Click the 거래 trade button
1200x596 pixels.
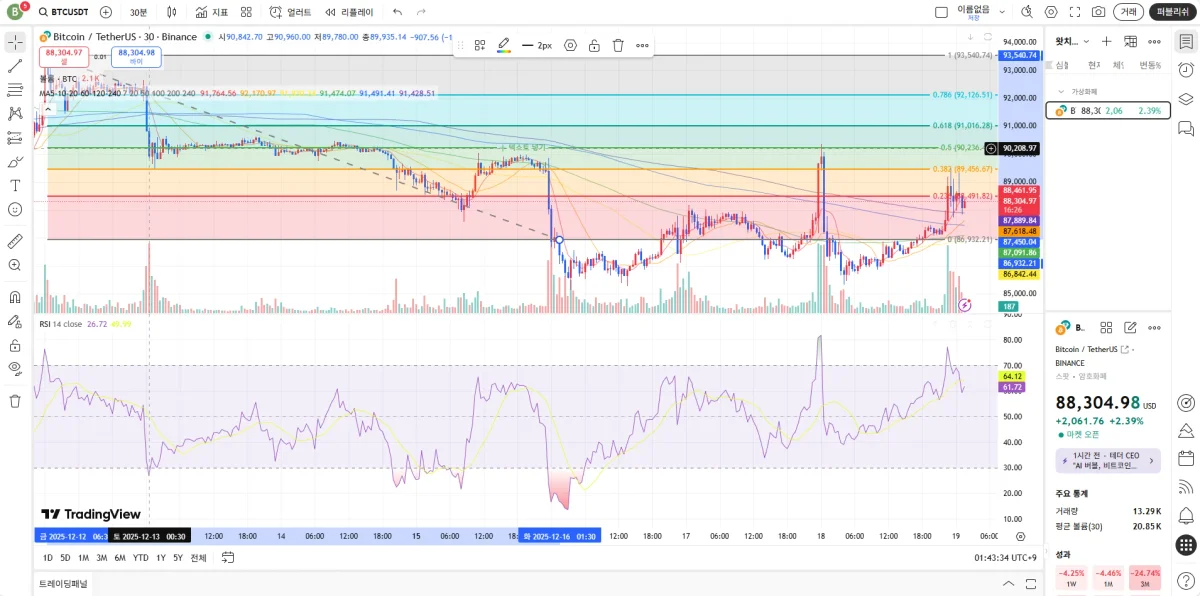(x=1128, y=12)
